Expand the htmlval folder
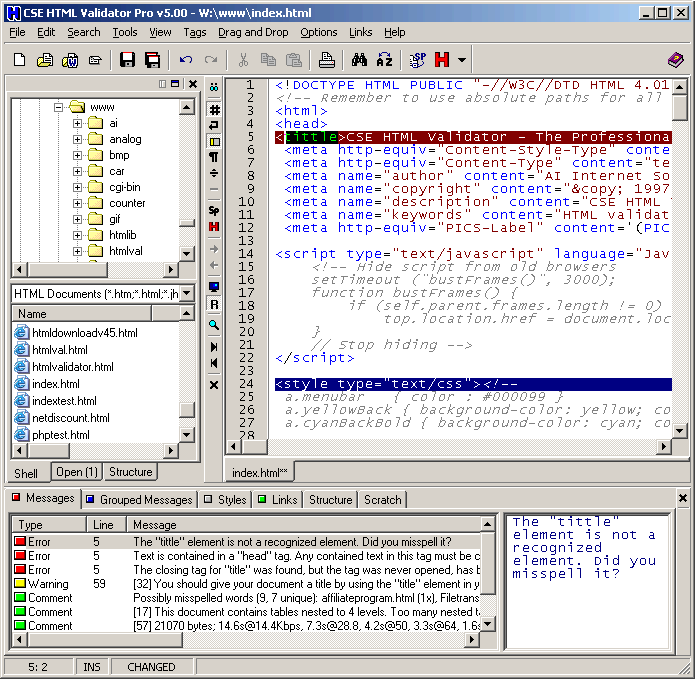 point(78,251)
